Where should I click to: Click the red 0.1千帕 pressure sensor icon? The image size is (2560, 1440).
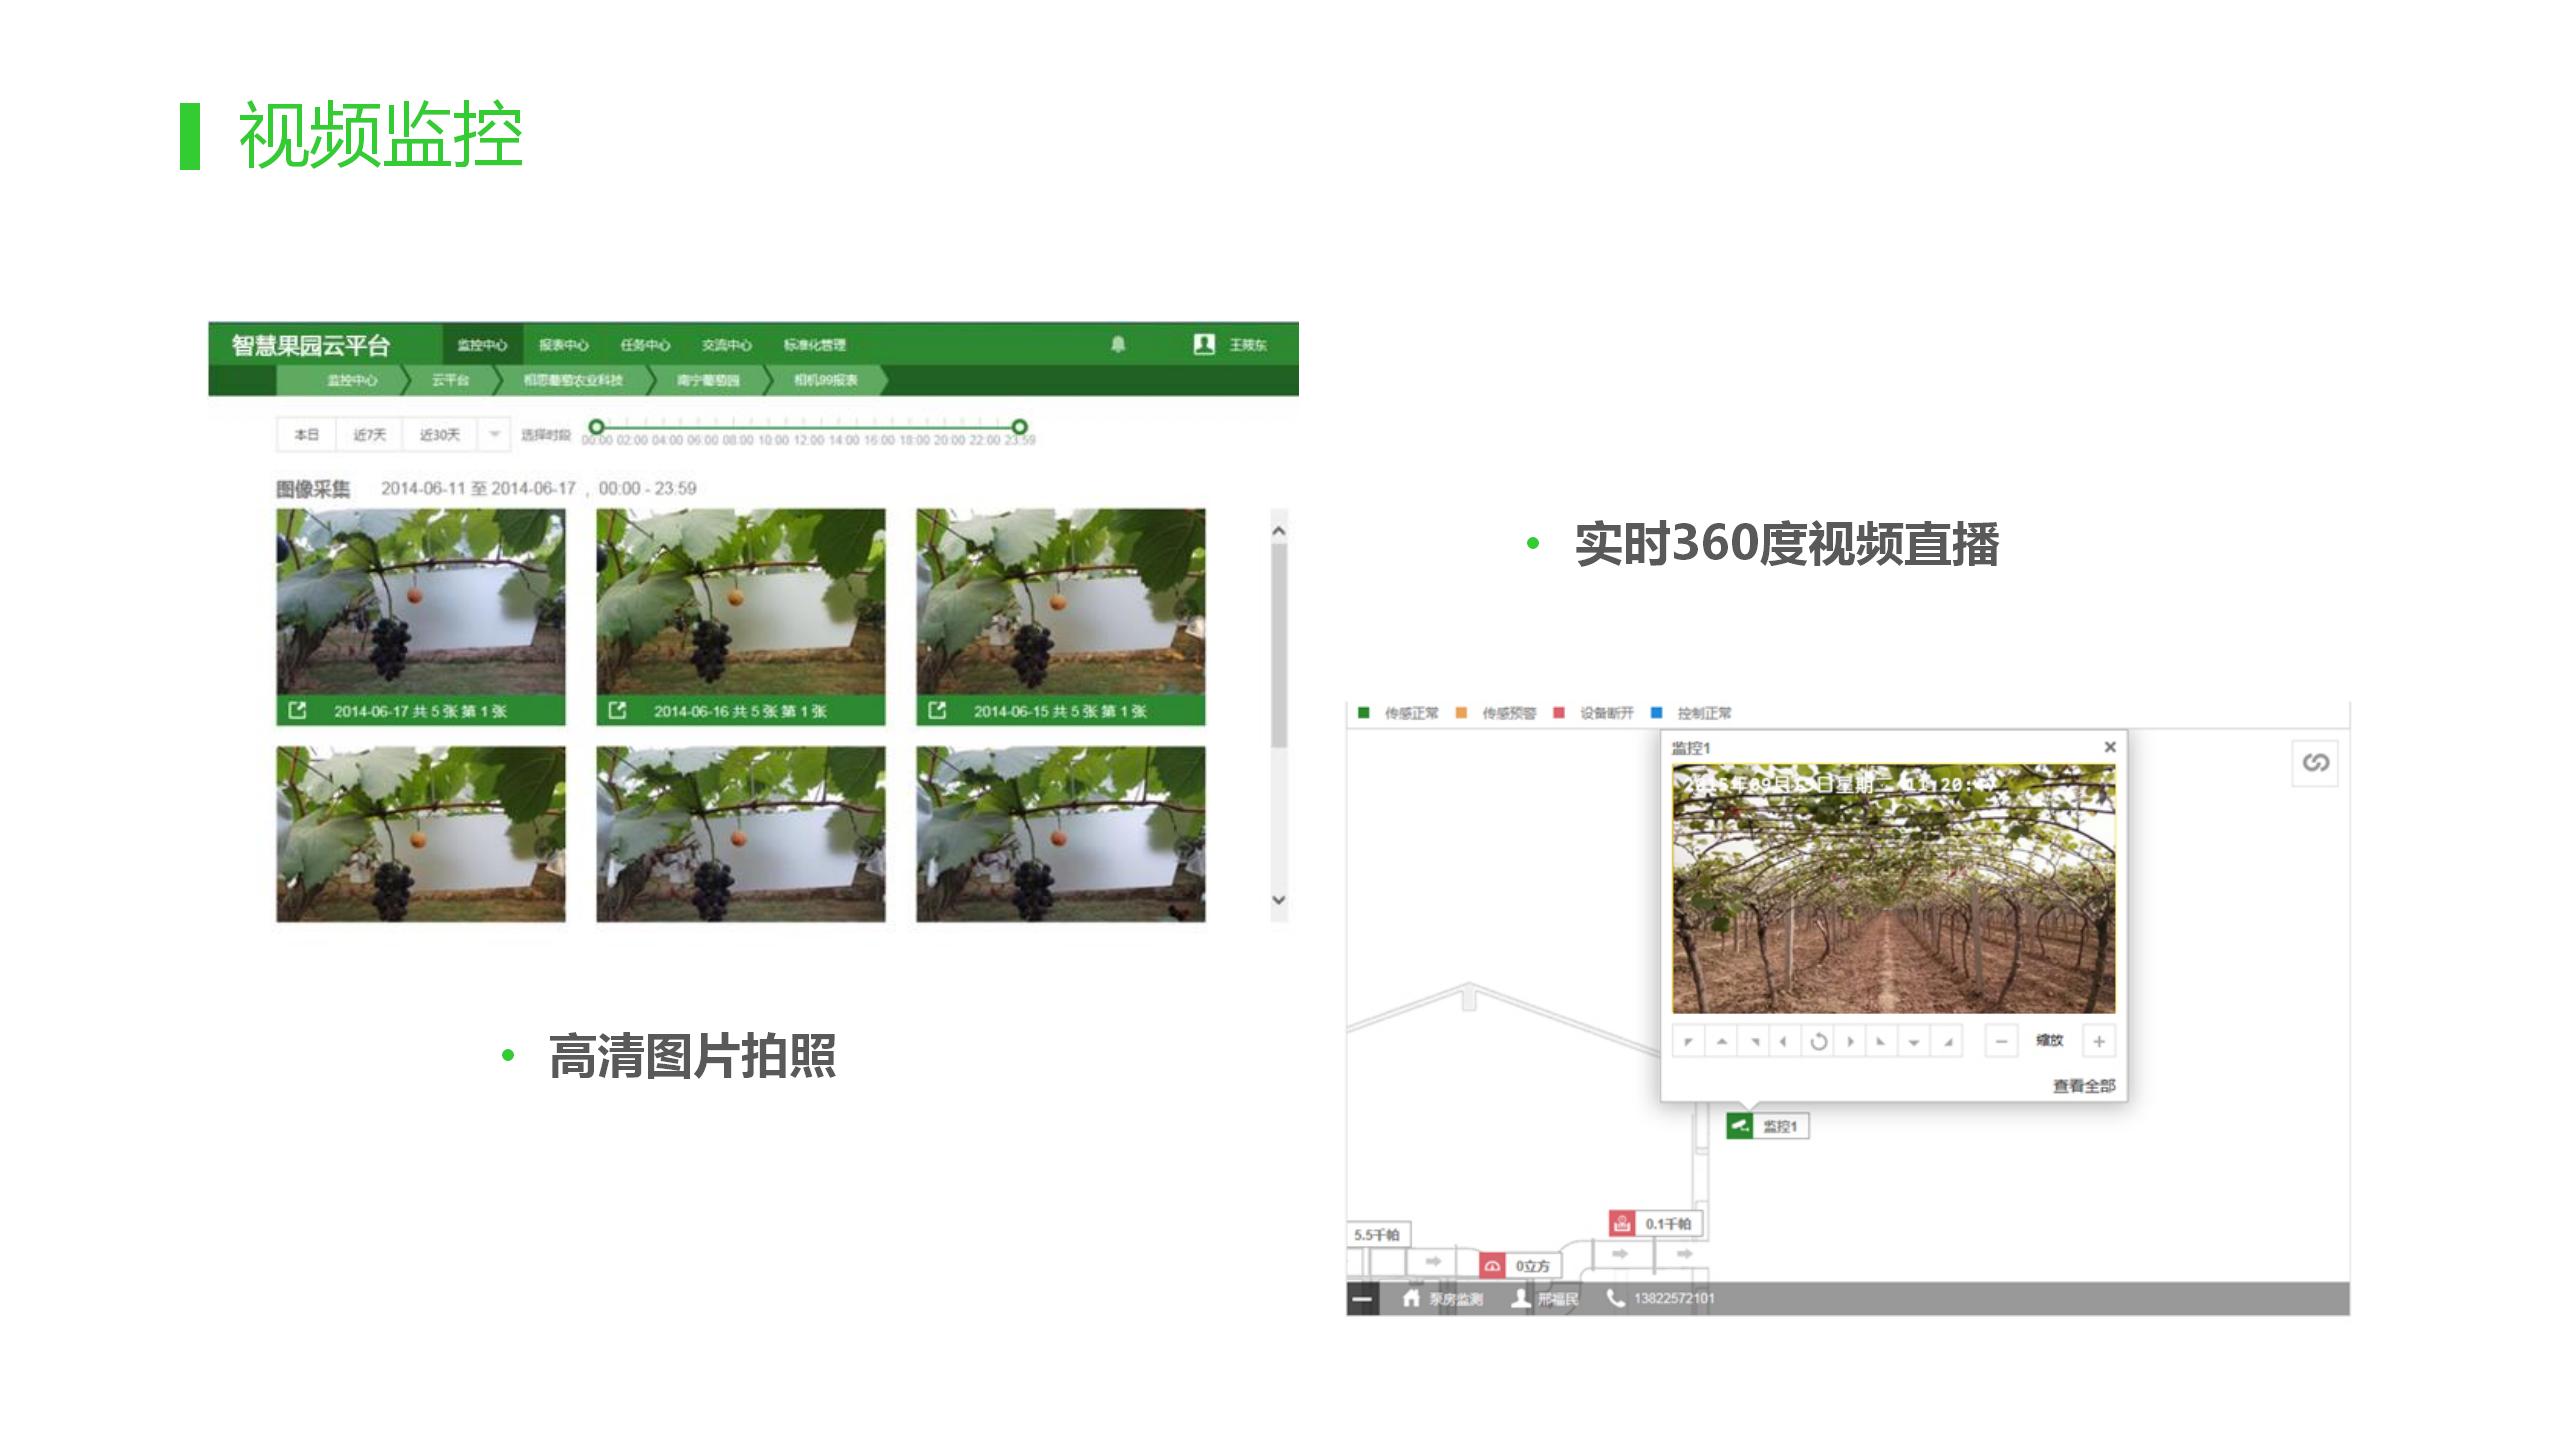point(1621,1223)
